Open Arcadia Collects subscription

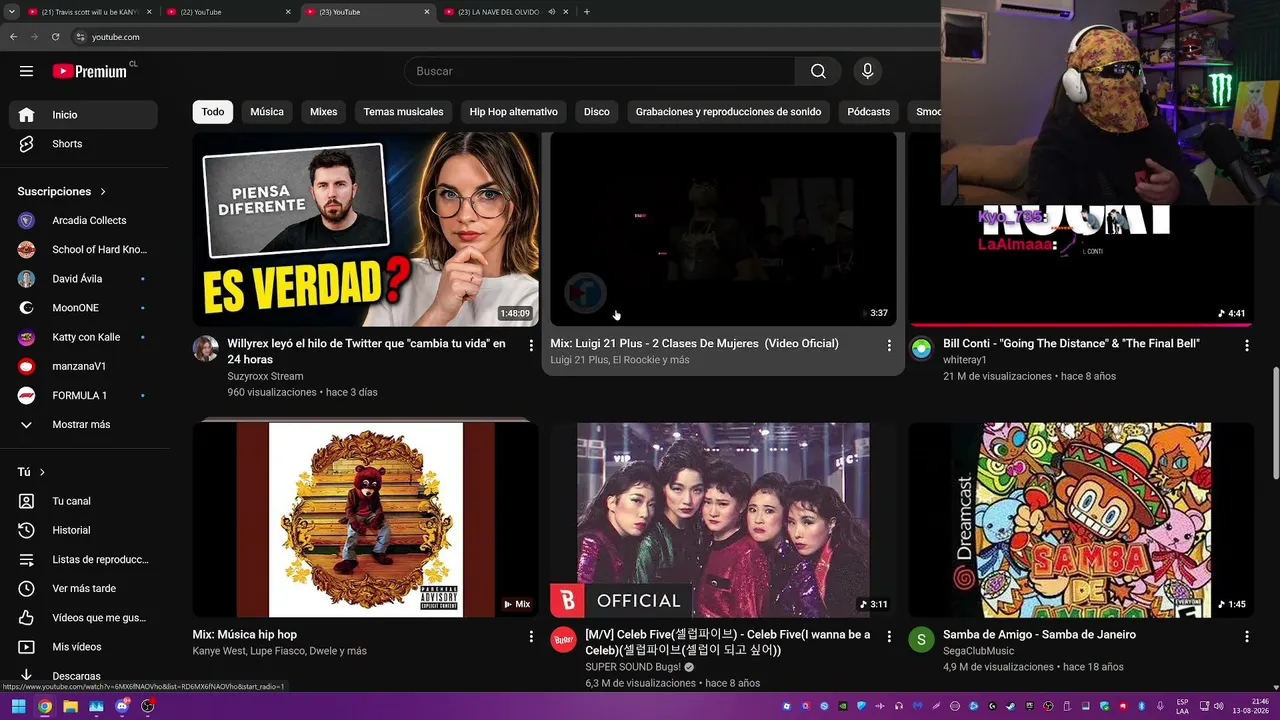pyautogui.click(x=83, y=221)
